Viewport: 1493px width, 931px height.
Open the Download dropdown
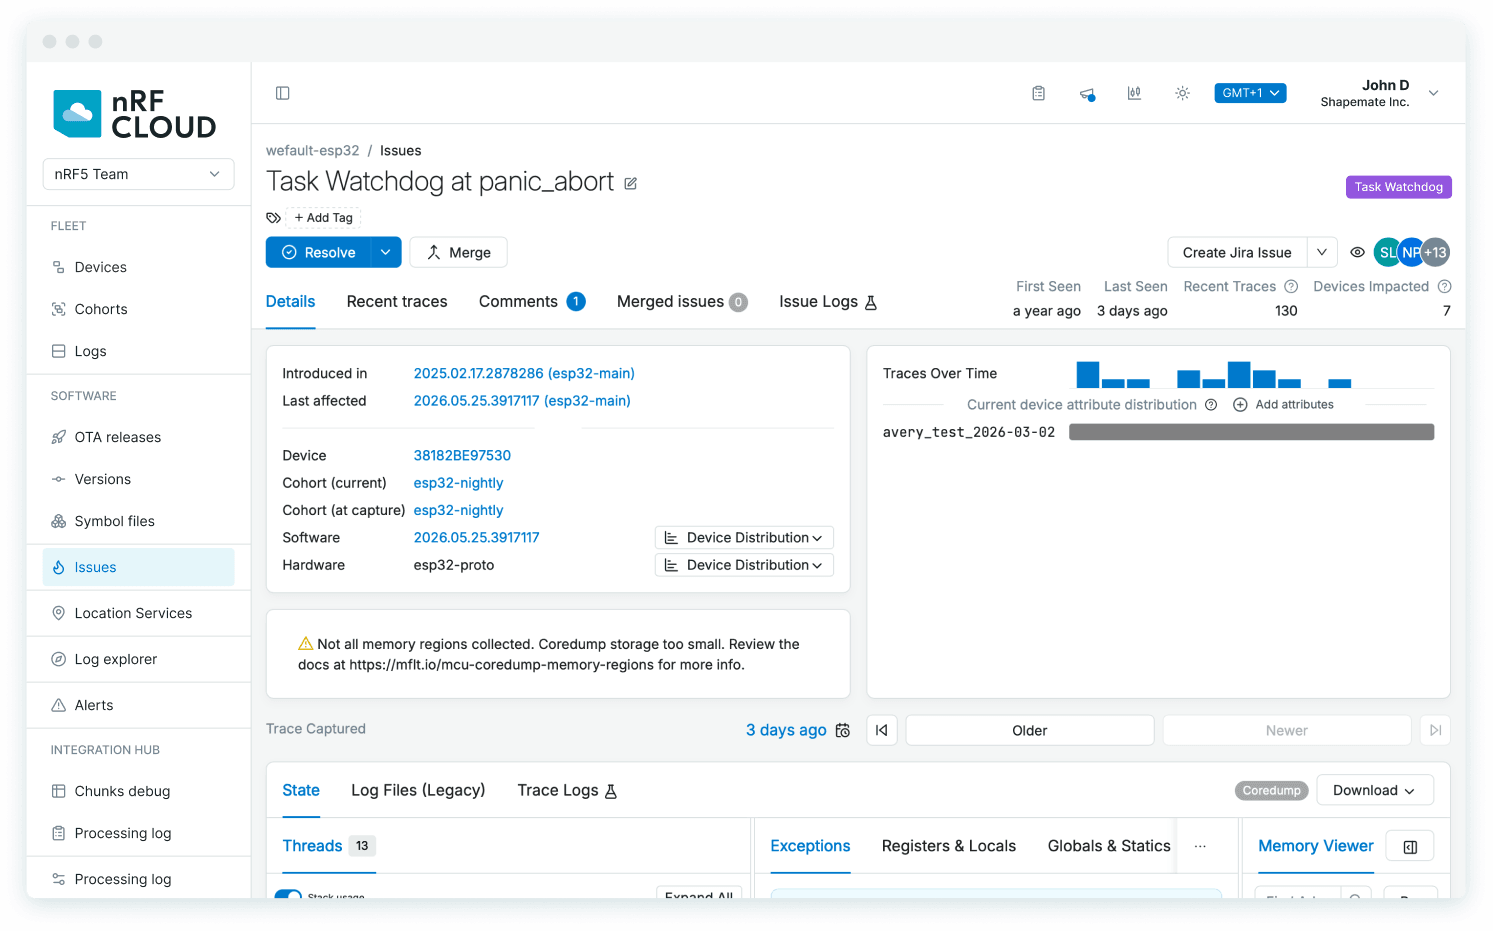pyautogui.click(x=1375, y=790)
